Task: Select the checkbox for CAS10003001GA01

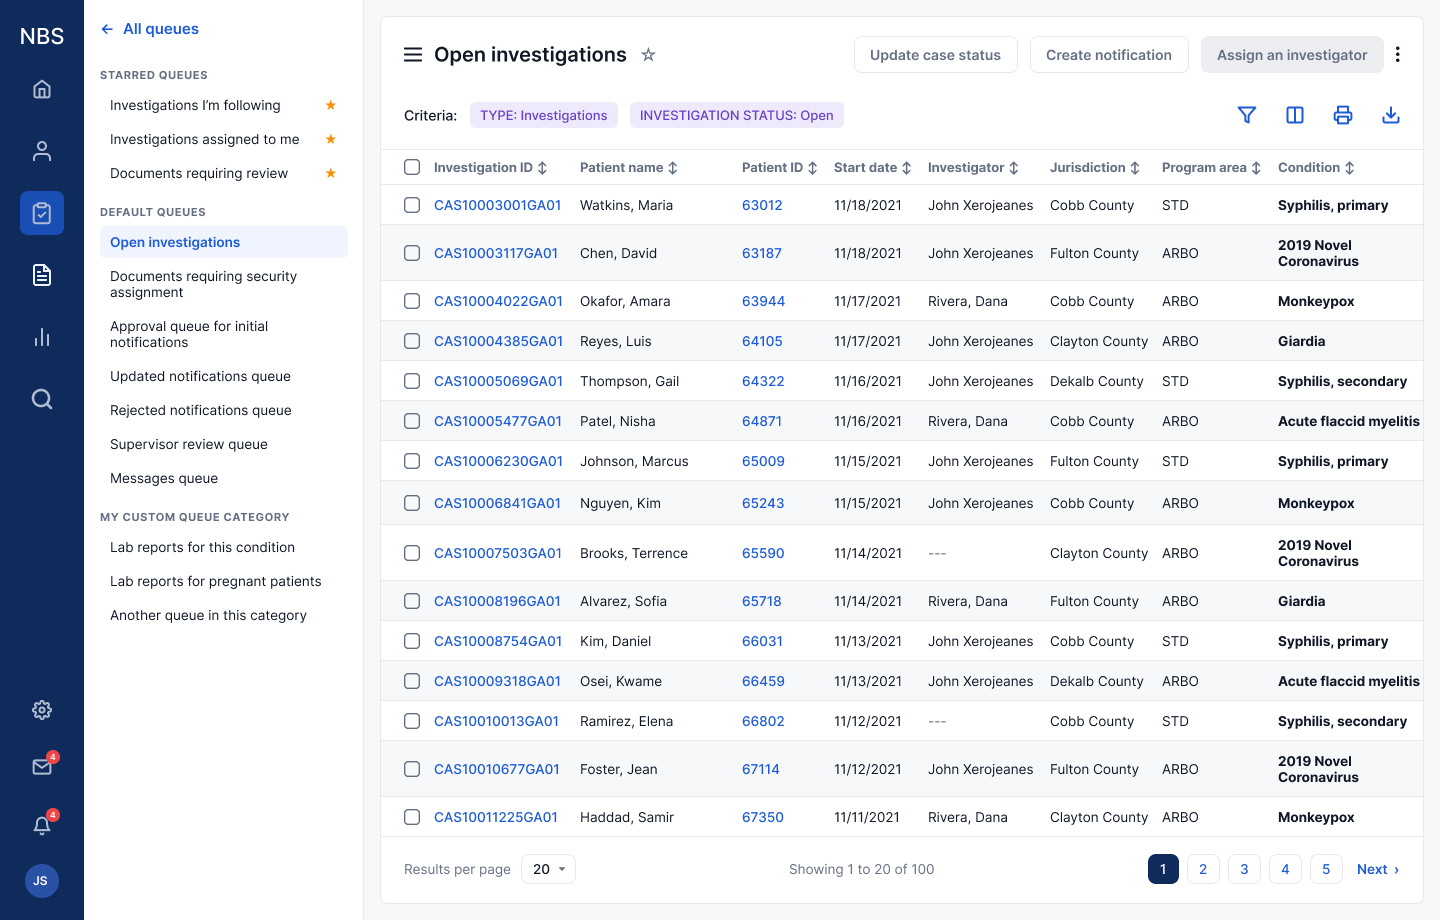Action: pos(412,205)
